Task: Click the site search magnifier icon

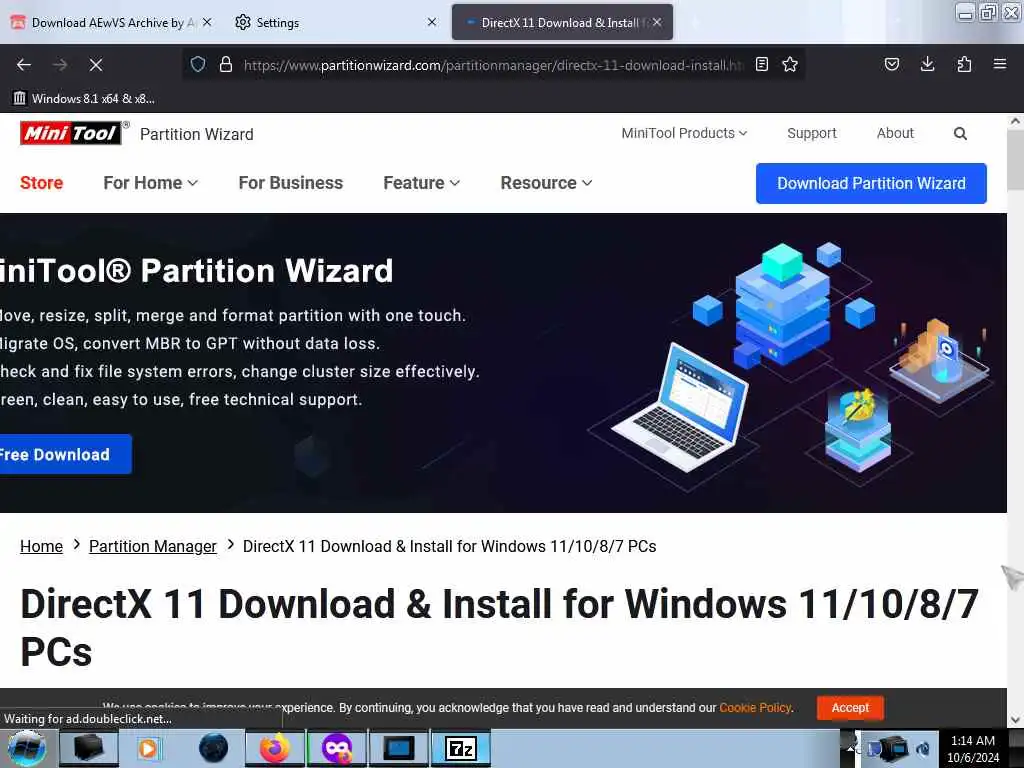Action: (x=959, y=134)
